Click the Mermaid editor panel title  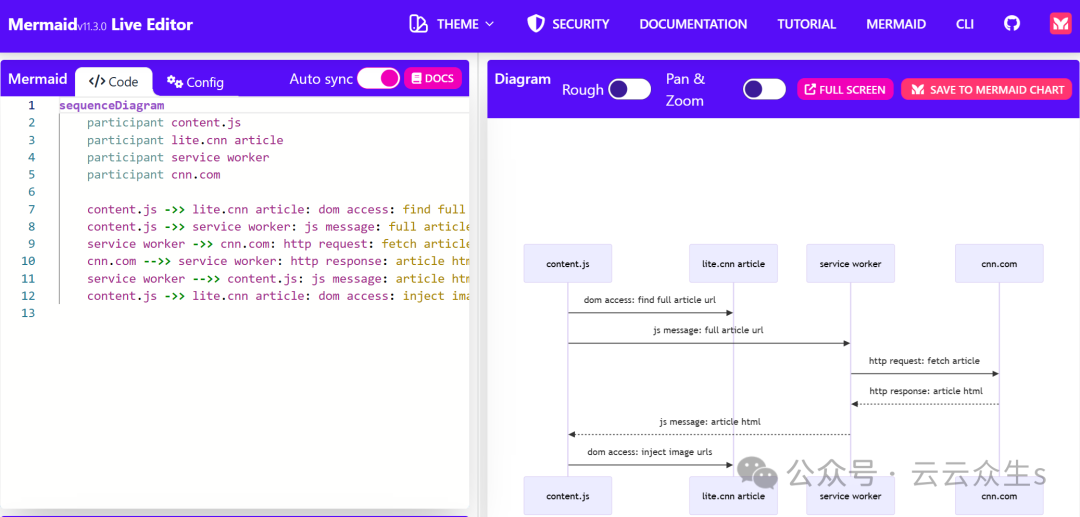click(x=37, y=78)
